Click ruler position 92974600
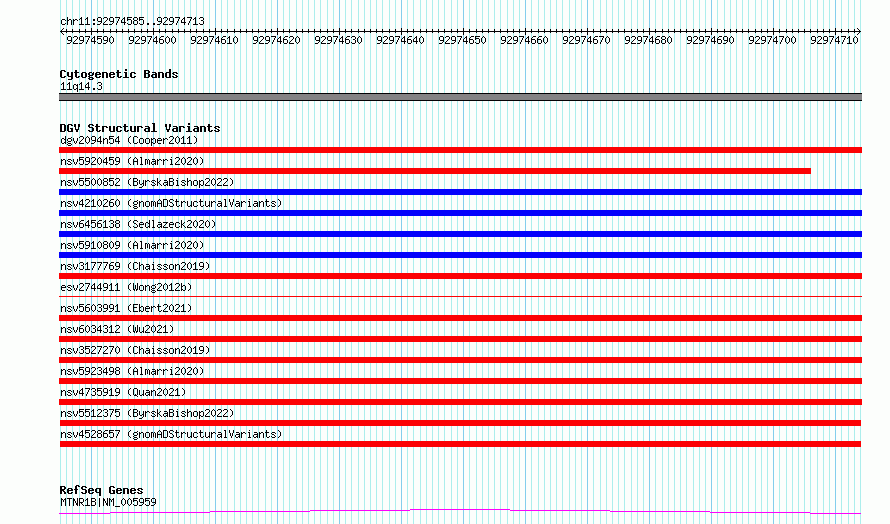The width and height of the screenshot is (890, 524). coord(152,40)
